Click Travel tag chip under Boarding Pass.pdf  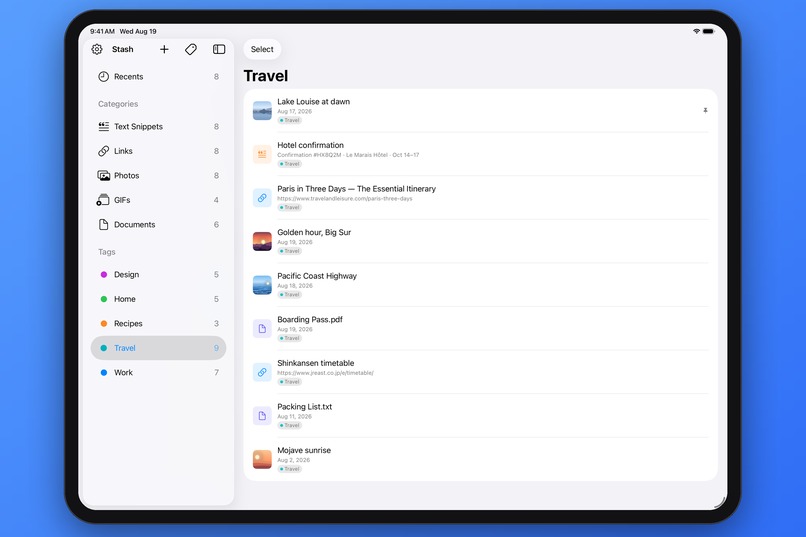290,338
